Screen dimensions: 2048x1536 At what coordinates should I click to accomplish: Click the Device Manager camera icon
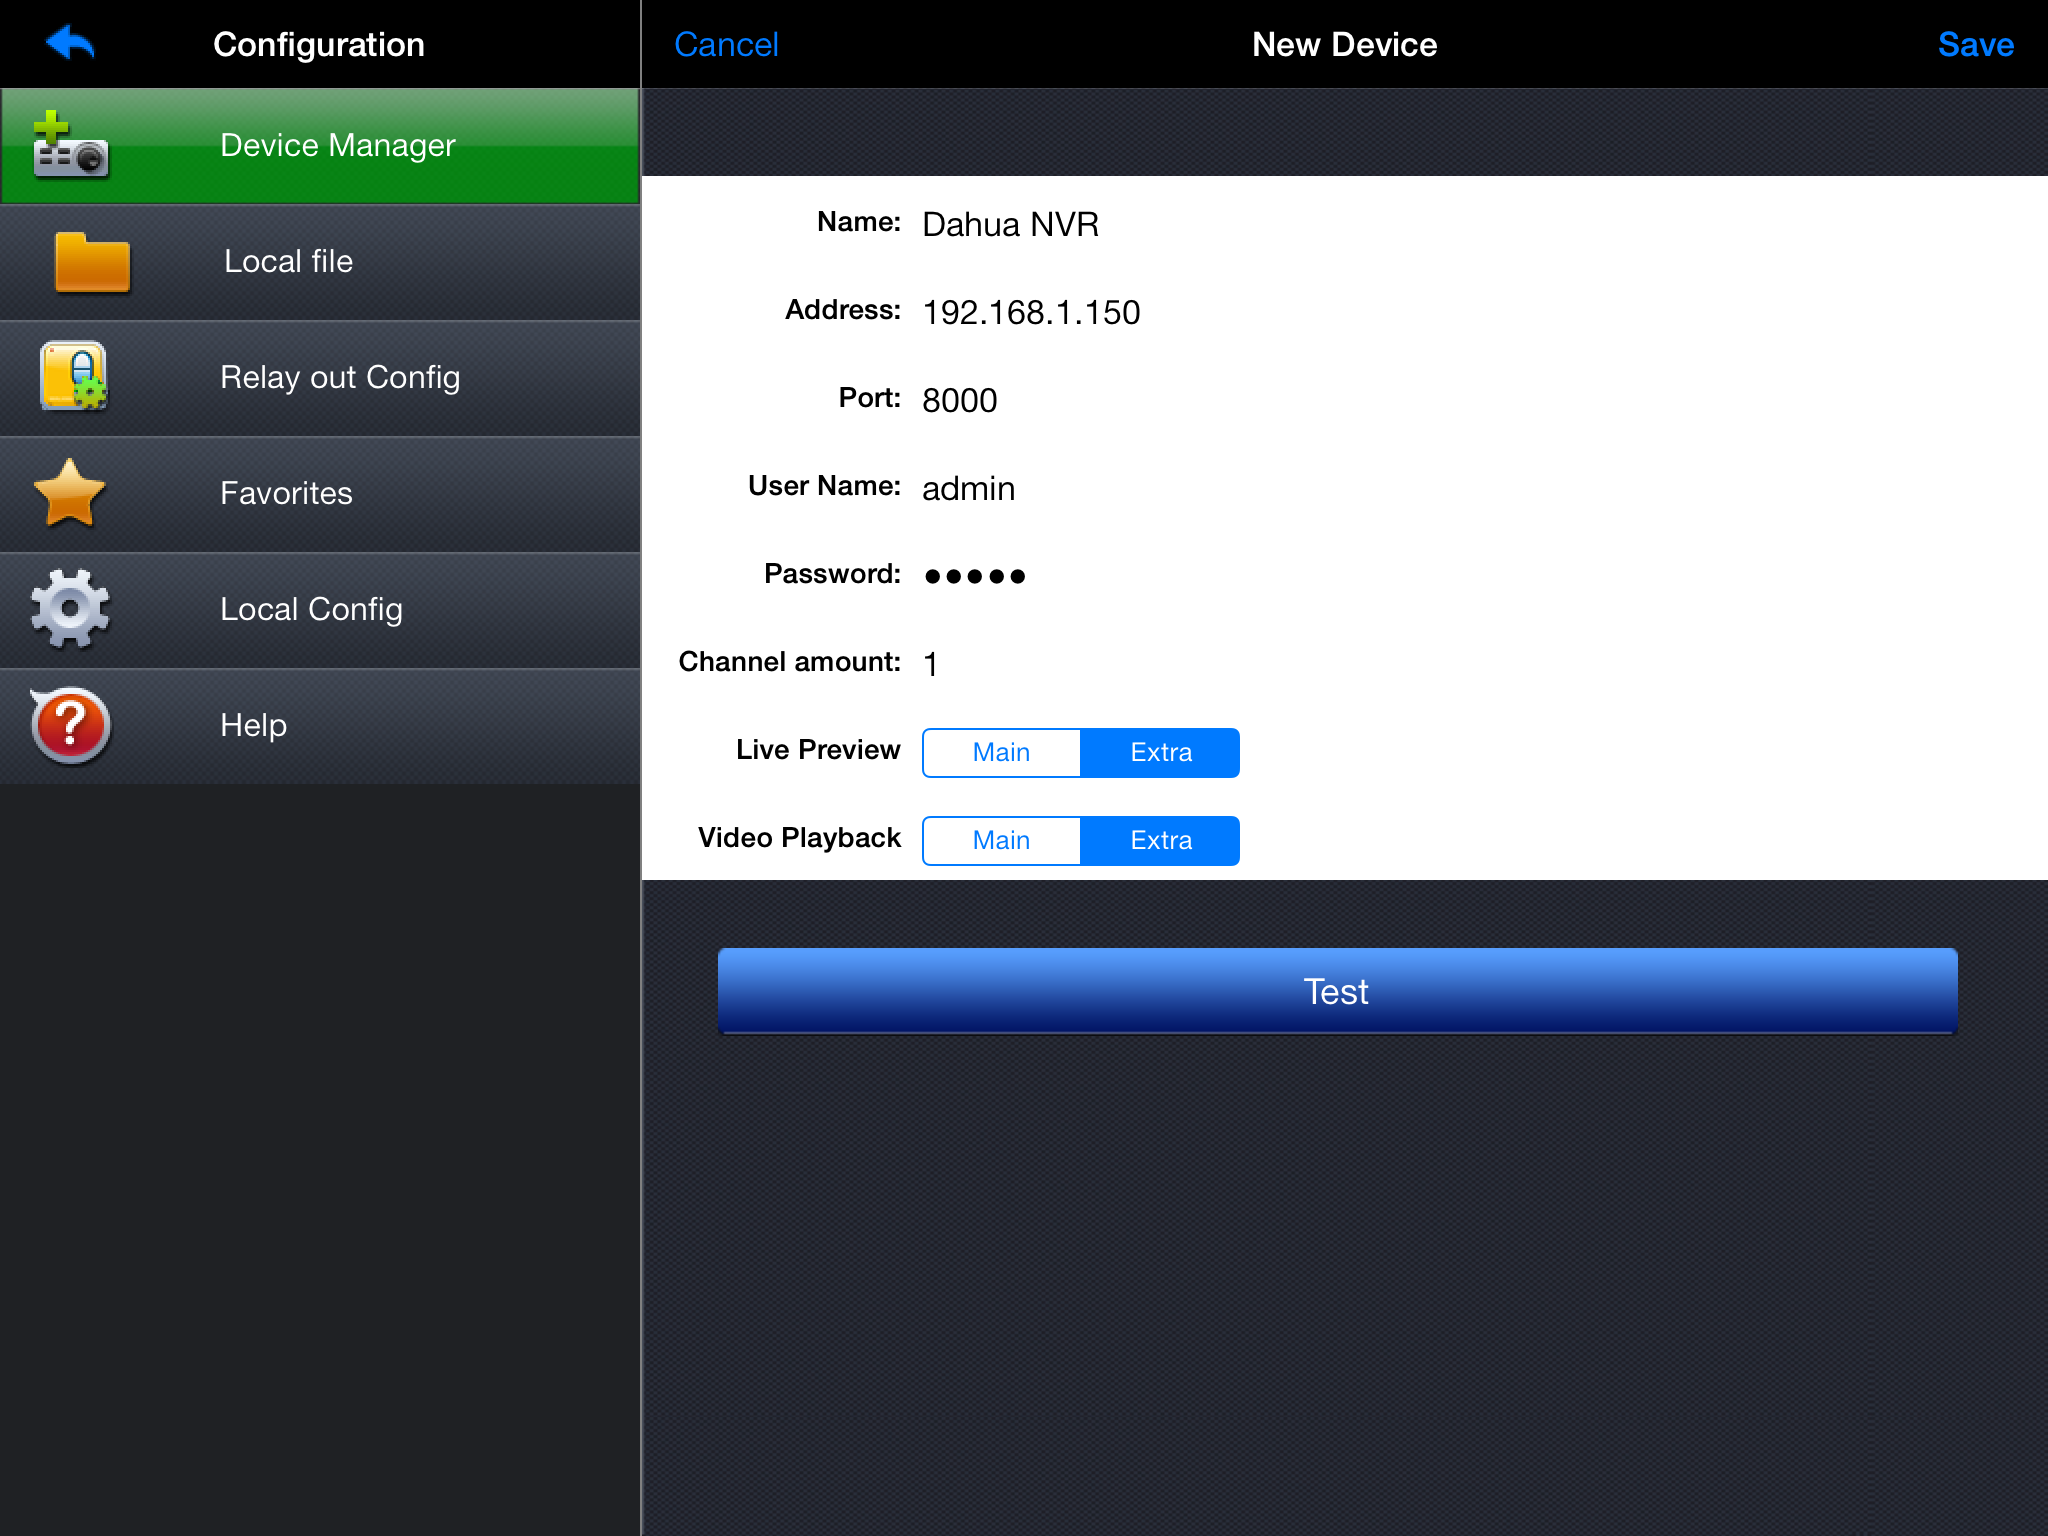pos(69,146)
